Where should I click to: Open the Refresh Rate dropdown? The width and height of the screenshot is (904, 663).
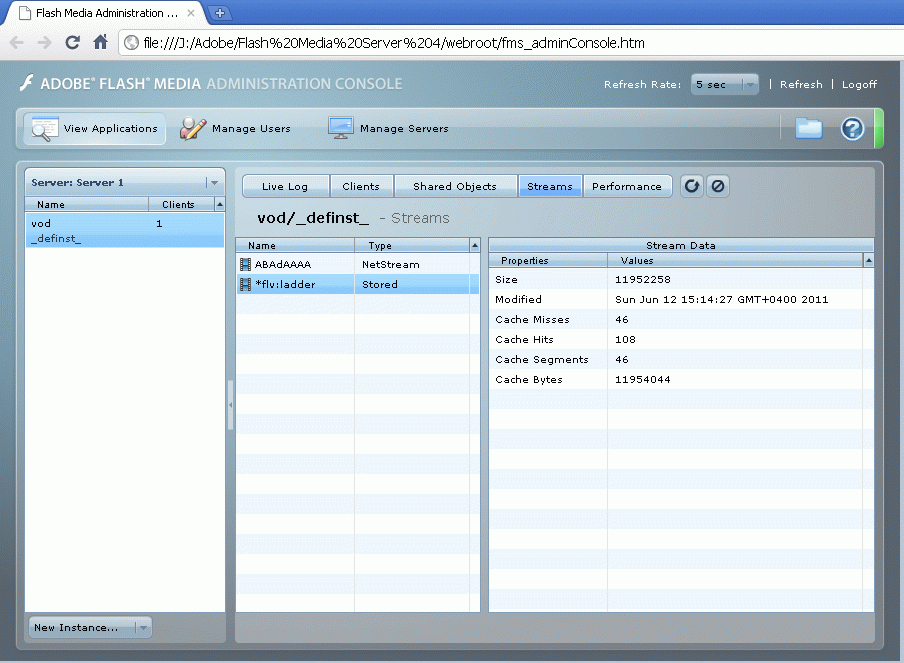click(725, 84)
